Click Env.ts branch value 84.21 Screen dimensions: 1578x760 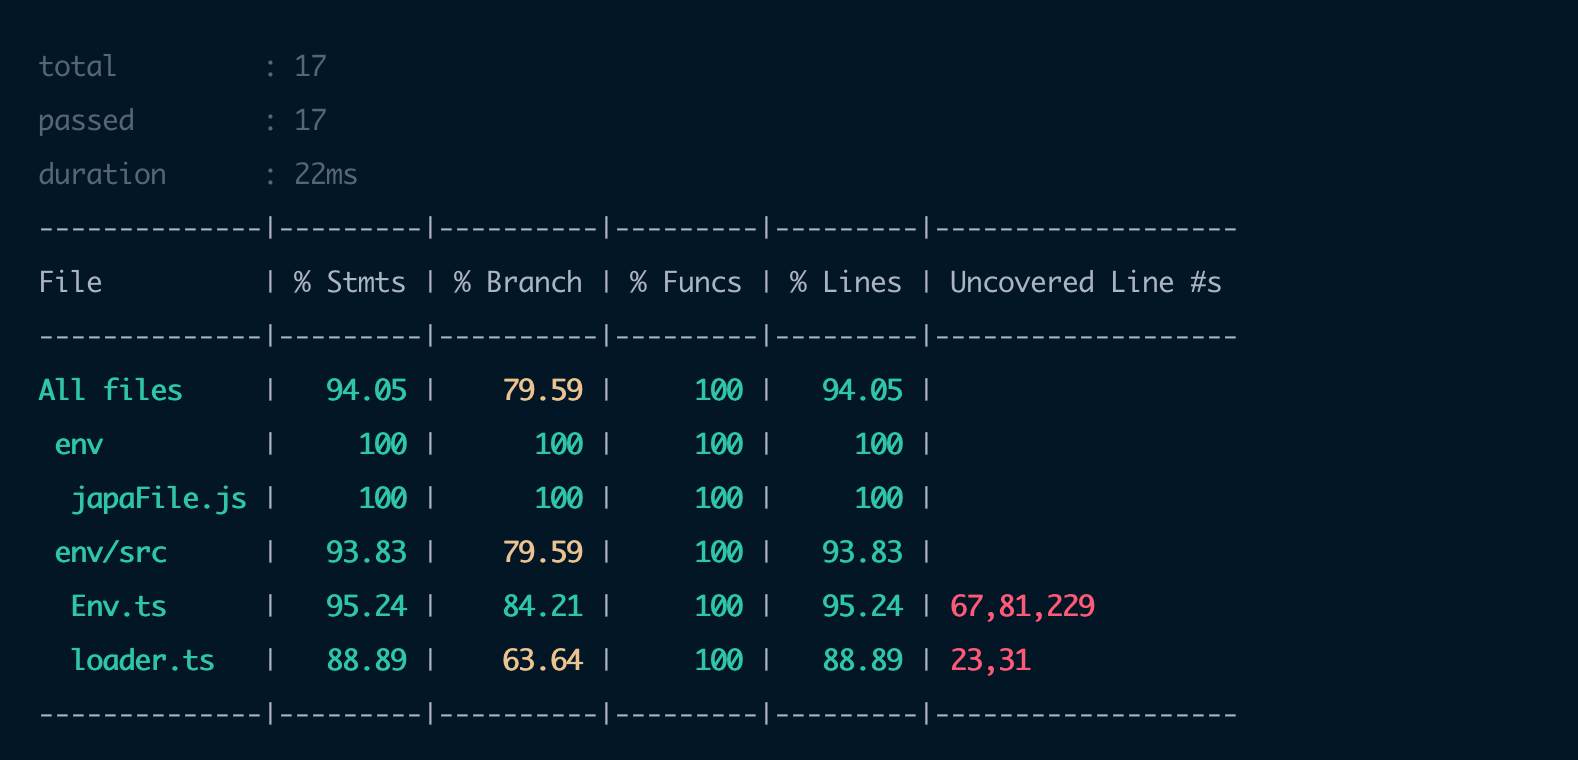(543, 606)
